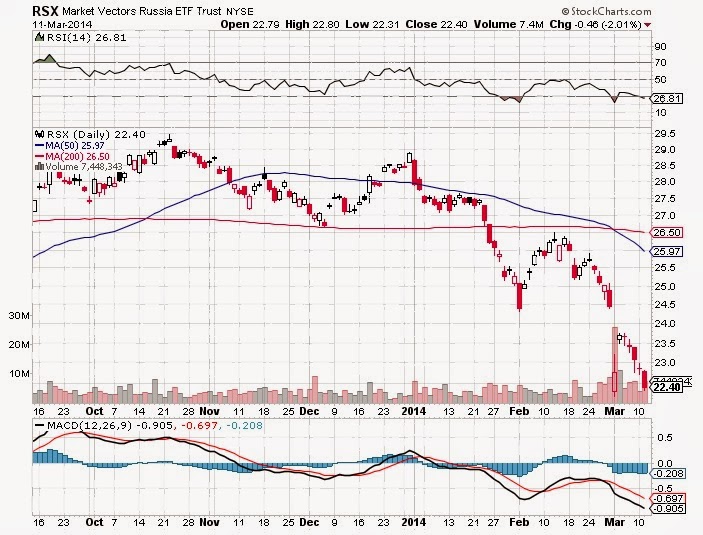Viewport: 703px width, 535px height.
Task: Click the volume bars icon in the legend
Action: click(39, 166)
